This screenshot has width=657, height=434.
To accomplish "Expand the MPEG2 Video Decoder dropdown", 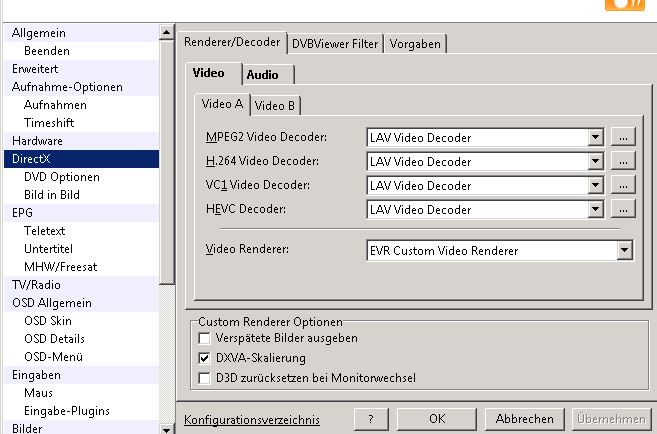I will point(596,138).
